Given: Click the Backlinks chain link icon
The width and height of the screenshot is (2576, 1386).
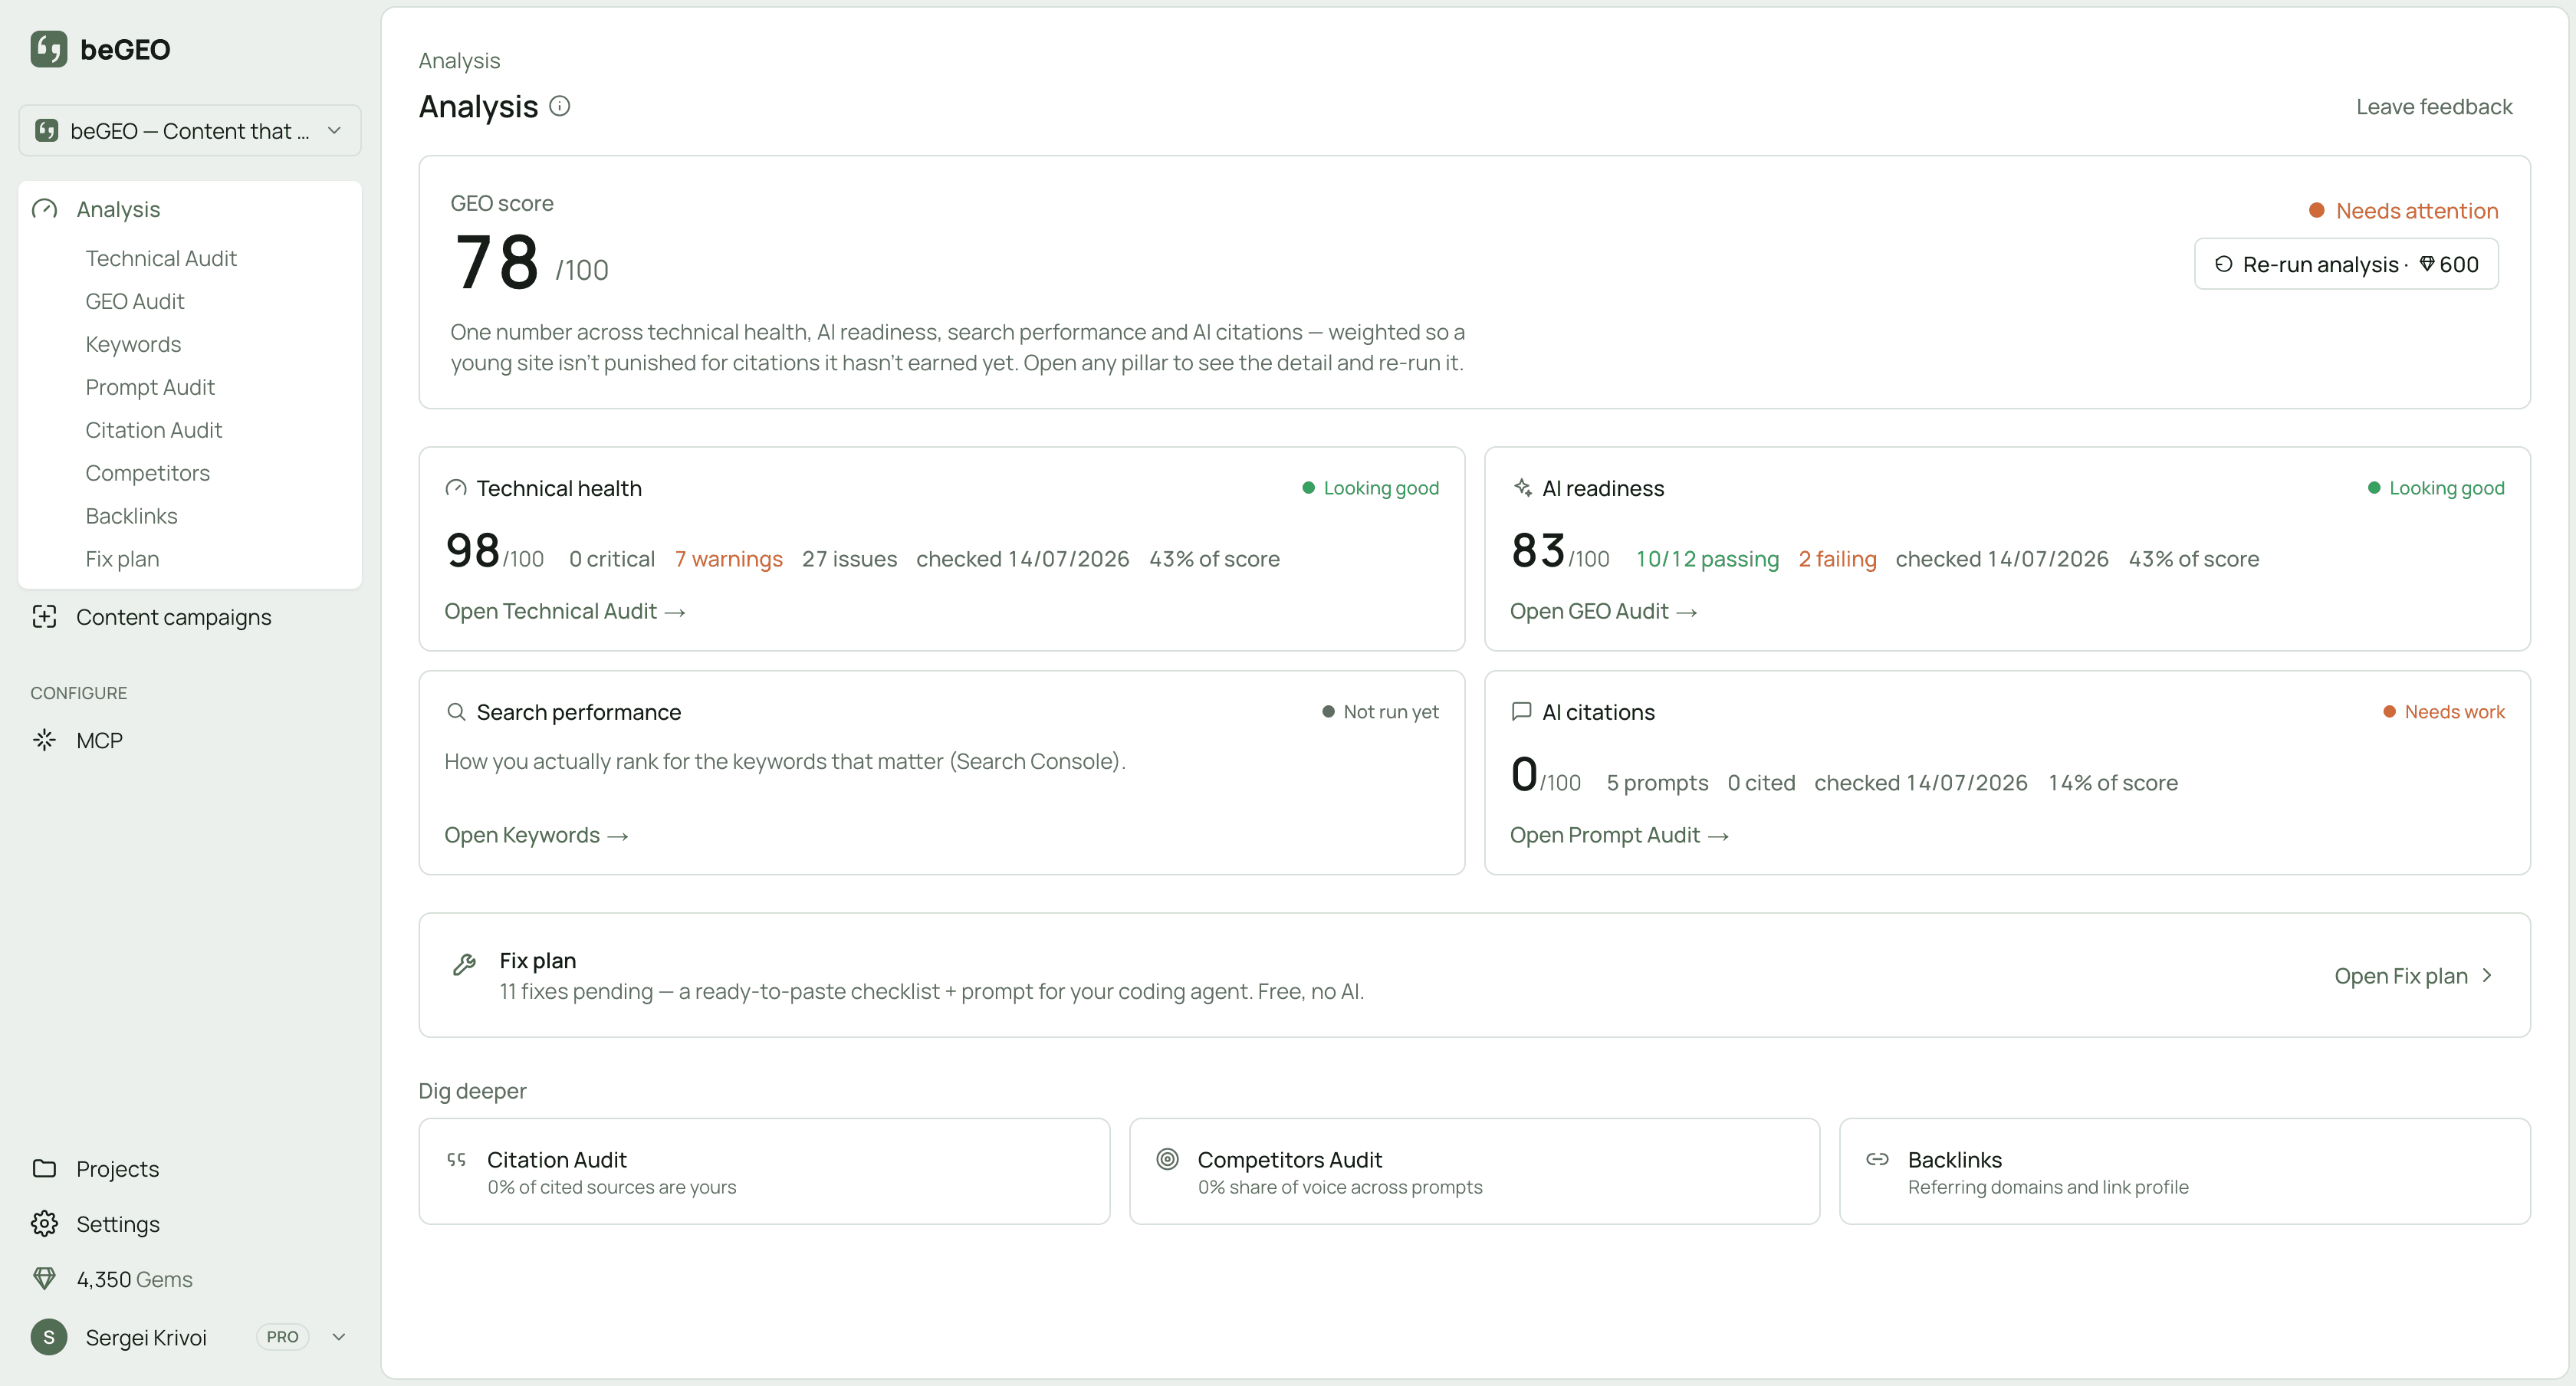Looking at the screenshot, I should tap(1877, 1159).
